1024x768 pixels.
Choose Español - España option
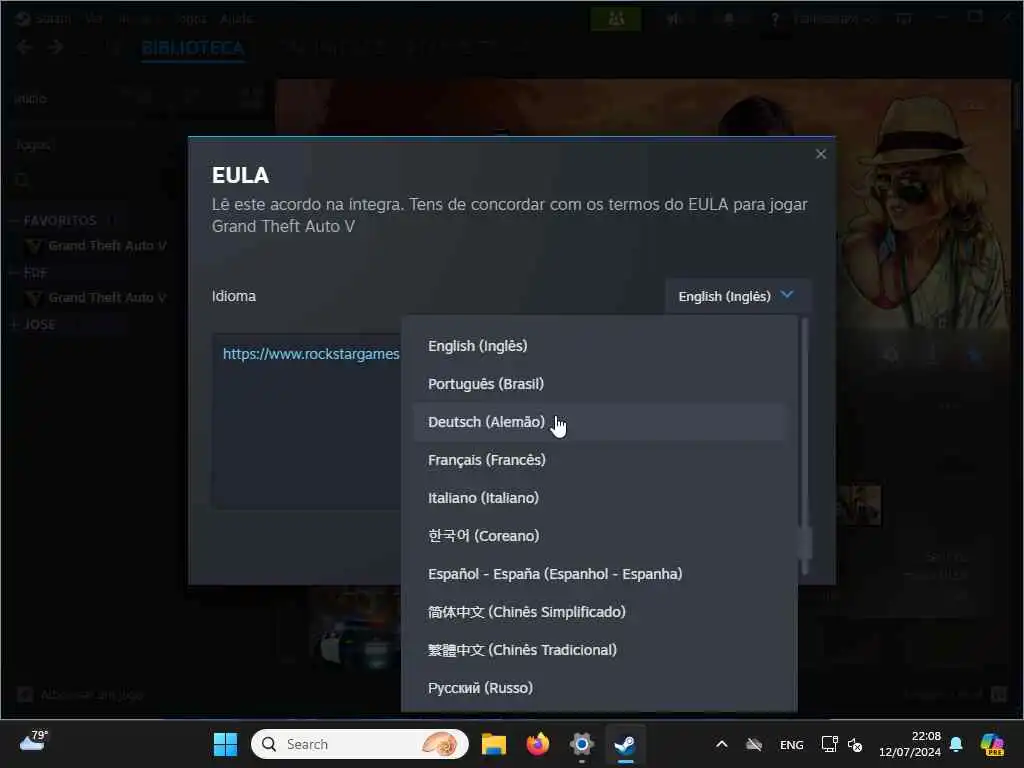pyautogui.click(x=599, y=573)
